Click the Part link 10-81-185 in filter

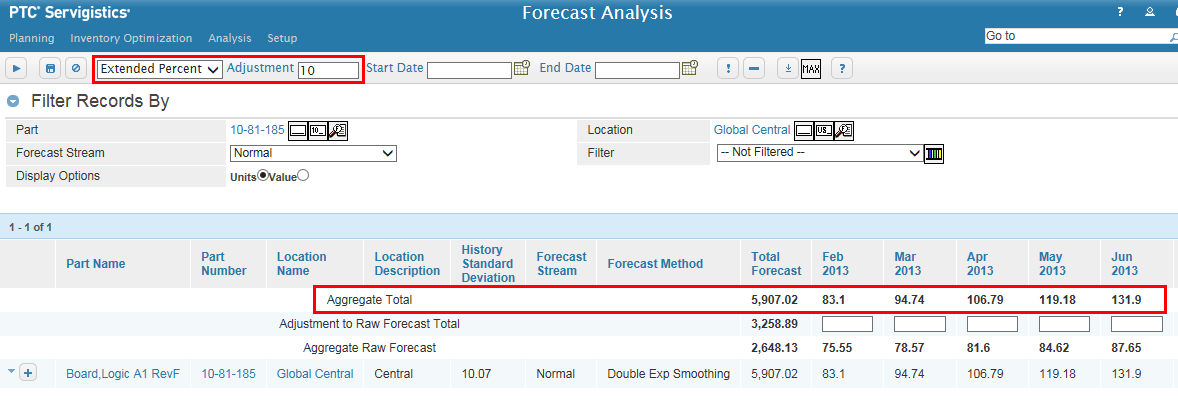tap(257, 130)
